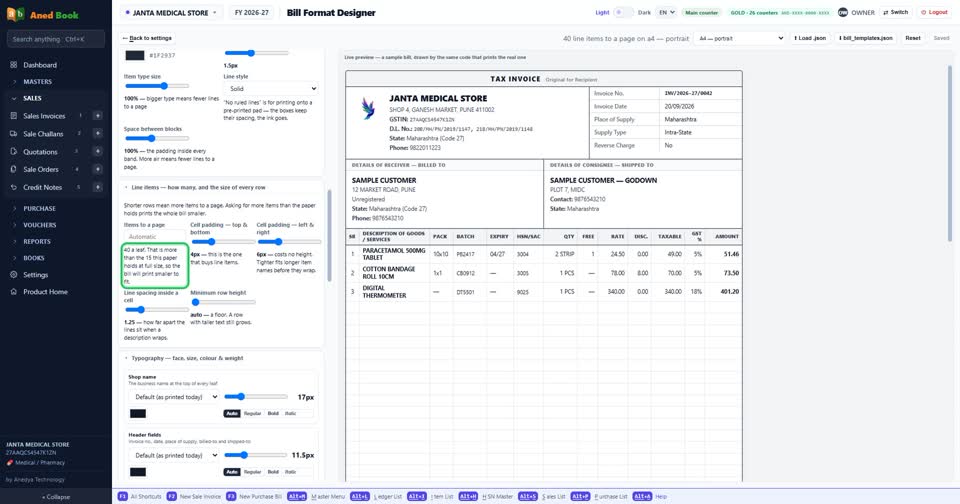Viewport: 960px width, 504px height.
Task: Click the Credit Notes sidebar icon
Action: coord(13,187)
